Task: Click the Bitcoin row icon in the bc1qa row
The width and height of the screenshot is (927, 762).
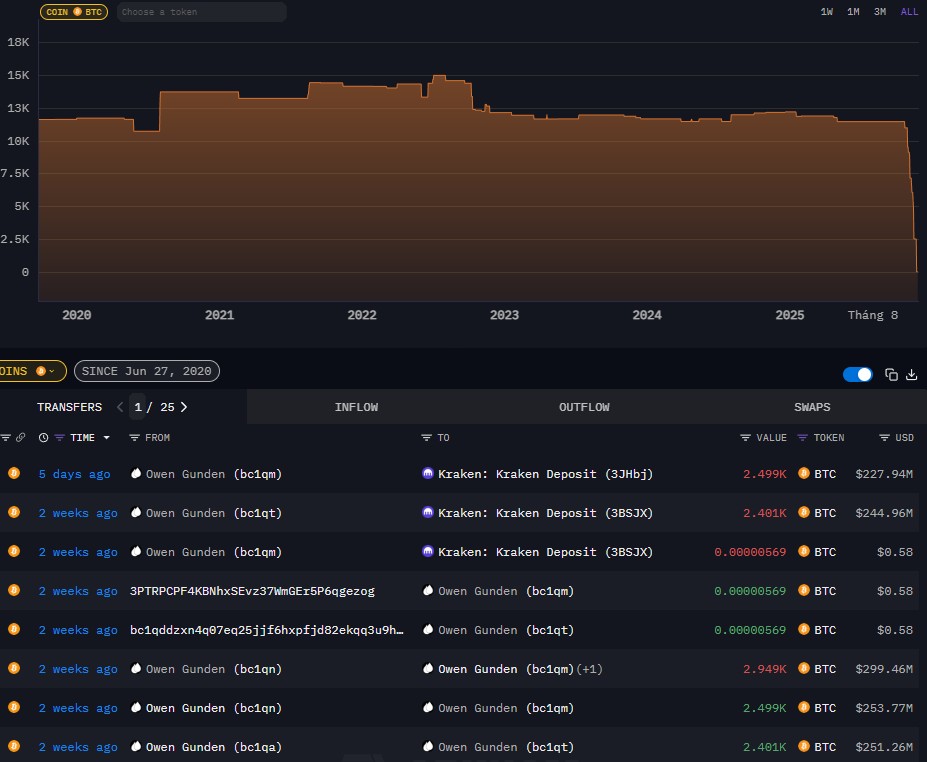Action: [14, 746]
